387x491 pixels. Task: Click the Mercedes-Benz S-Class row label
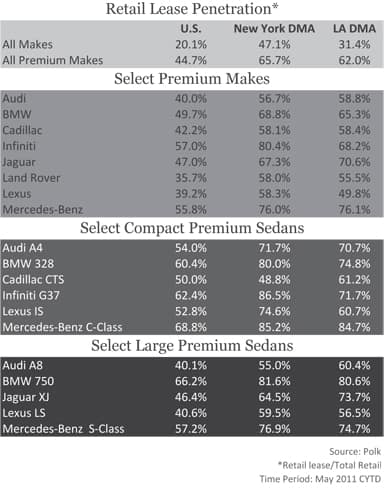63,429
